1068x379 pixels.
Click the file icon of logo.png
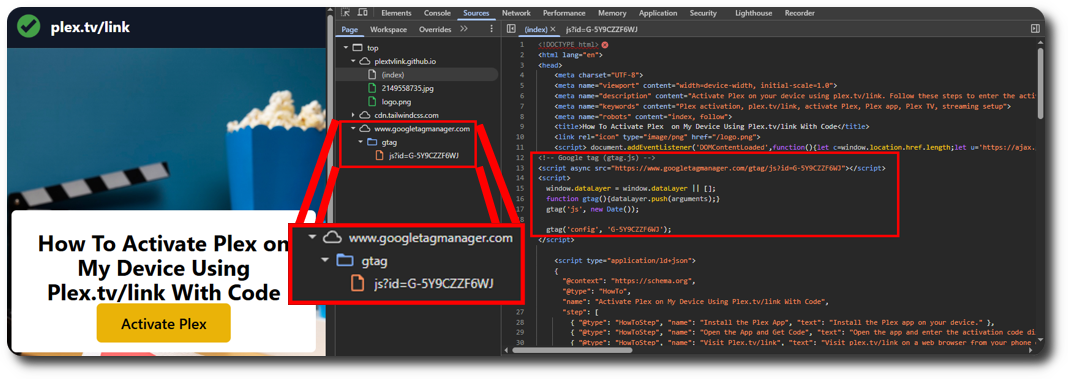coord(371,102)
